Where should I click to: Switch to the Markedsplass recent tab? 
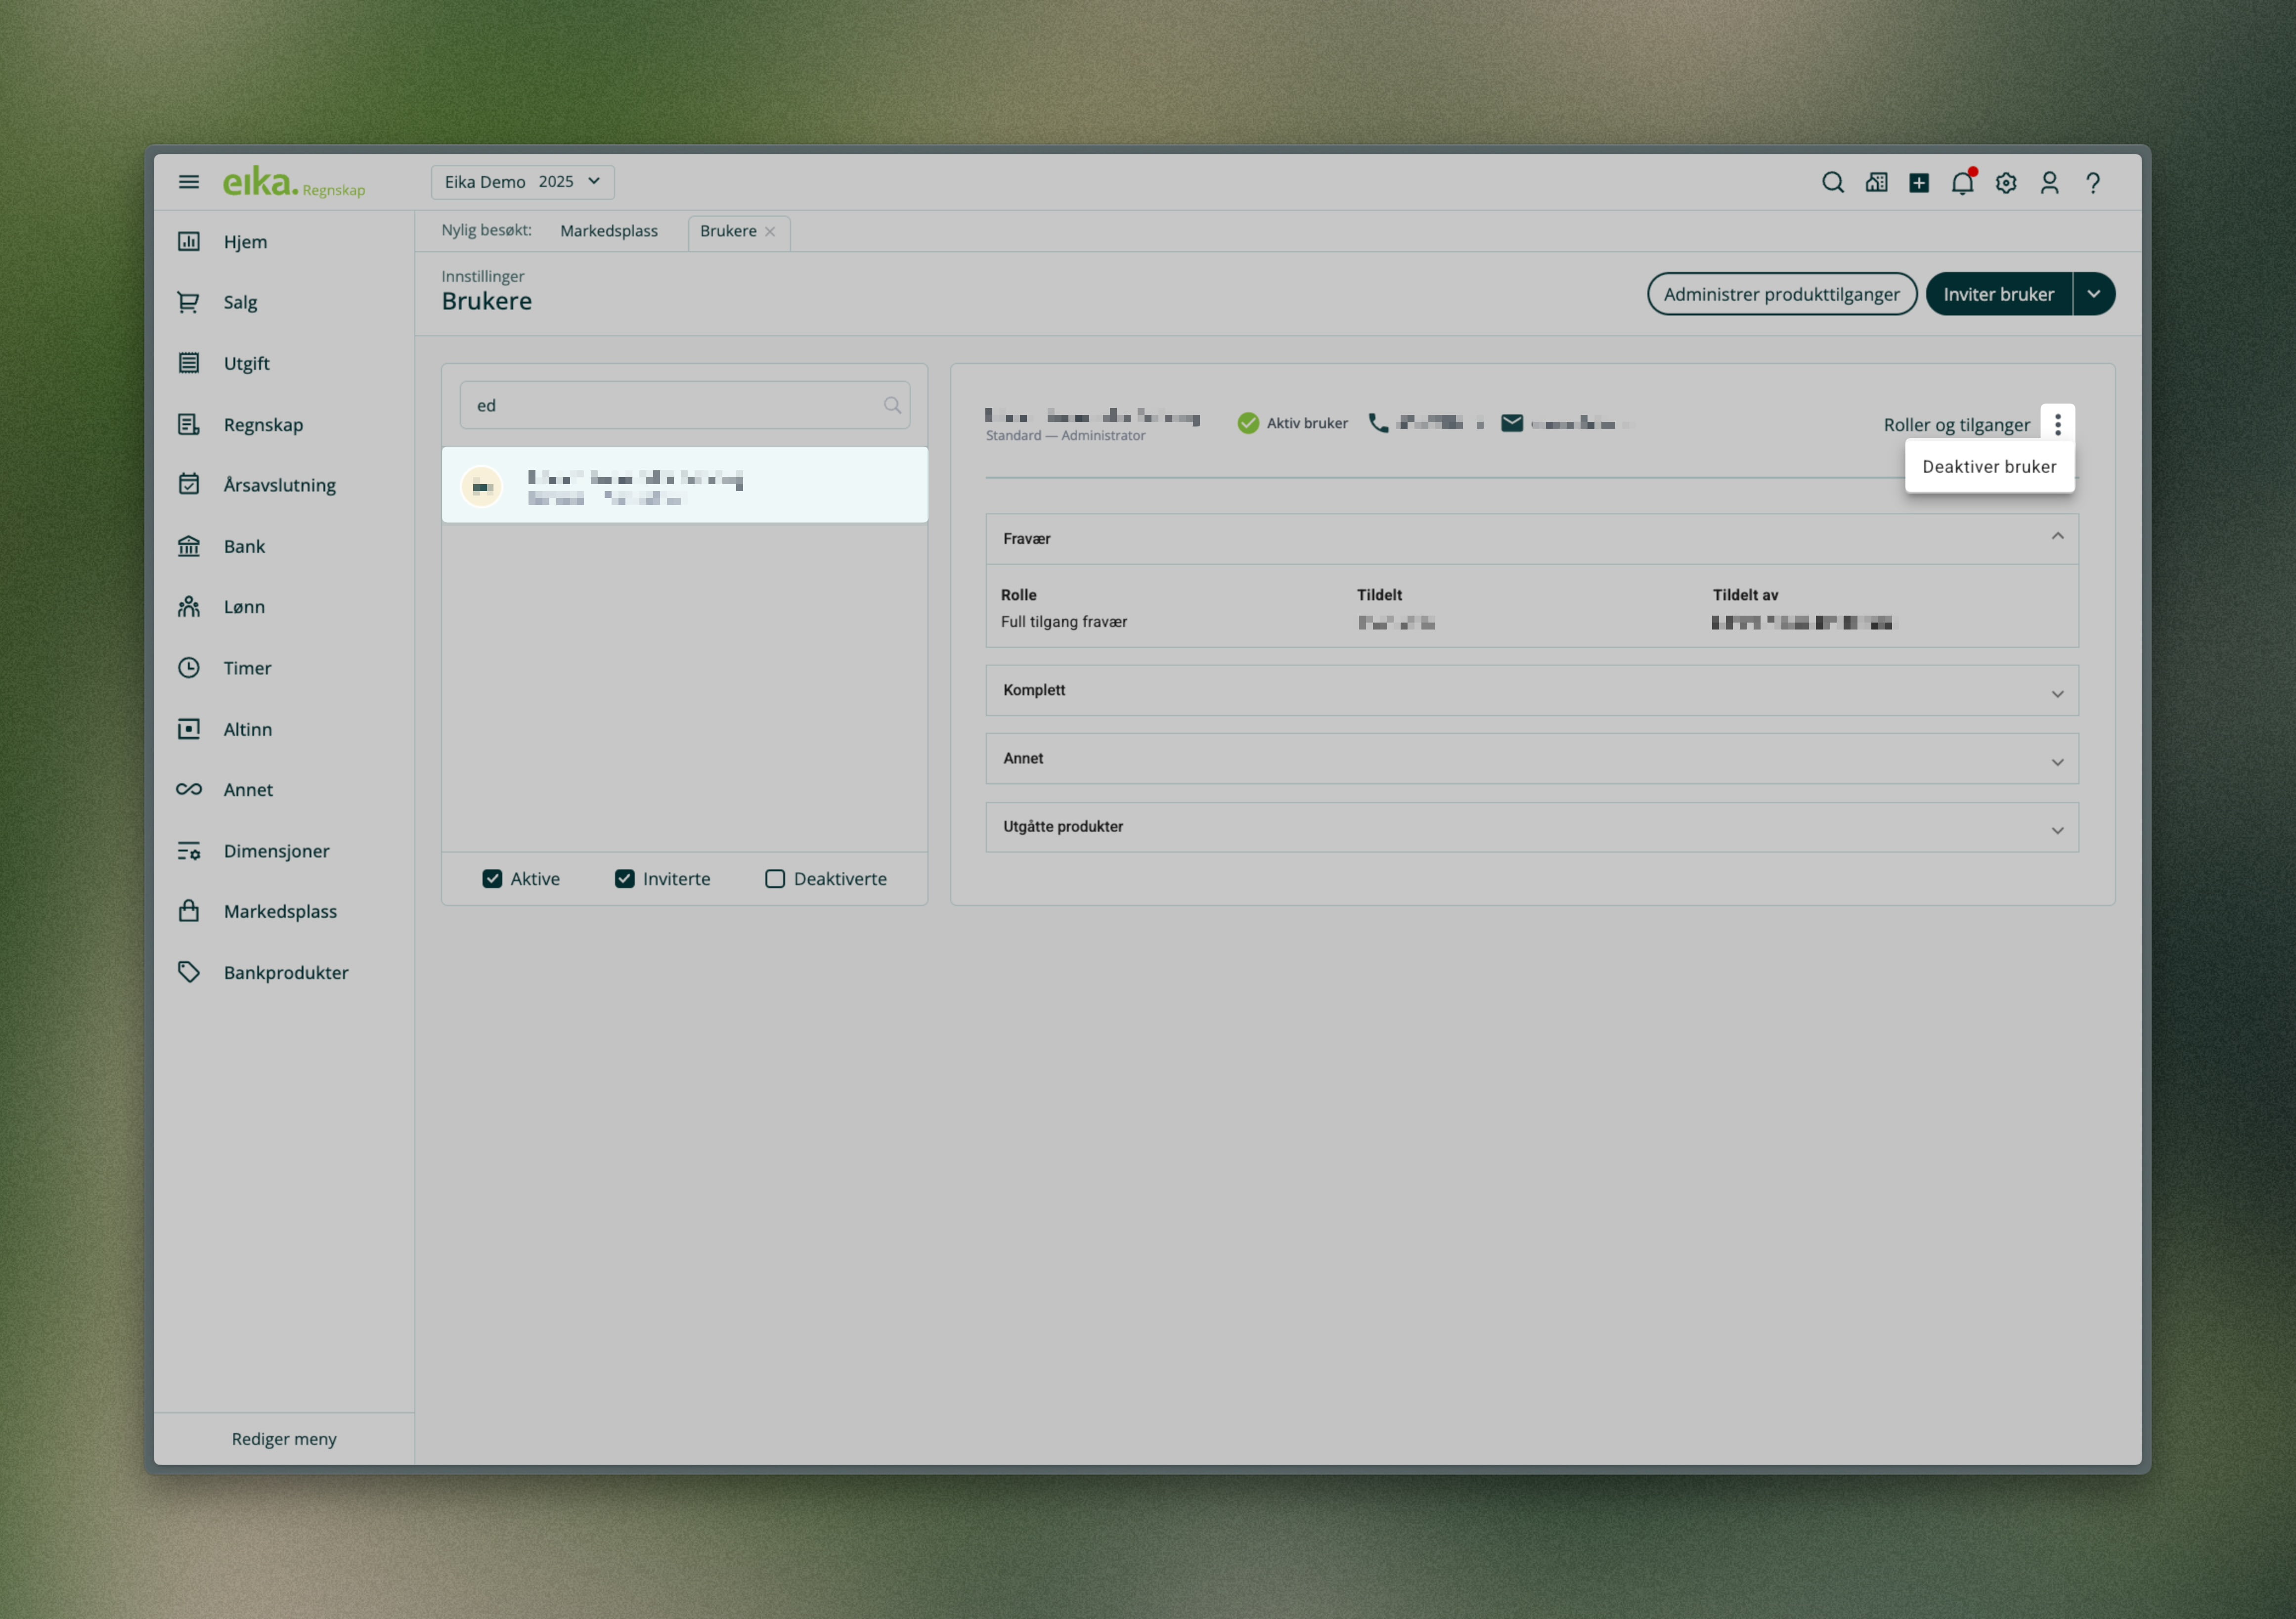point(608,231)
